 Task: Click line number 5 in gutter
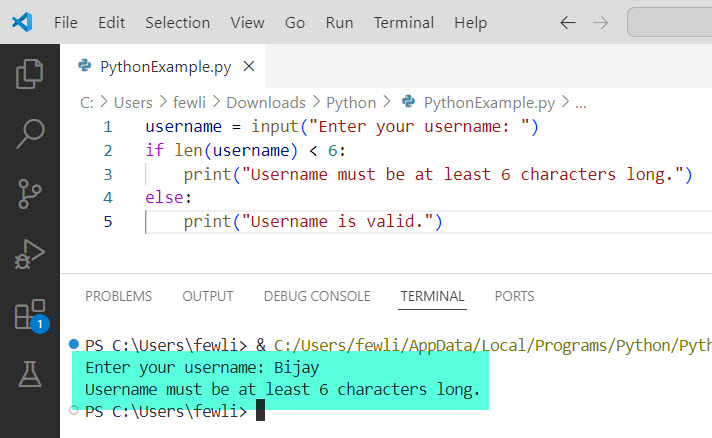tap(108, 221)
